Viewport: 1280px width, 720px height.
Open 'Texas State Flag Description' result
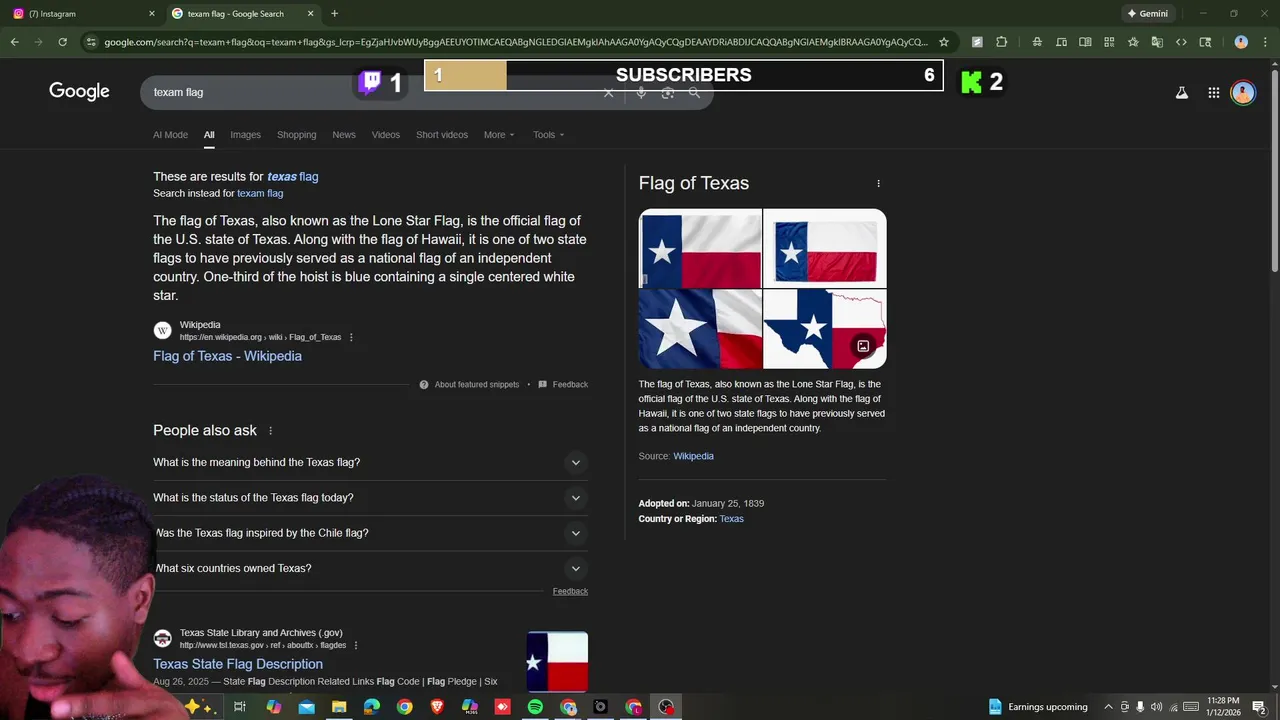click(x=238, y=664)
